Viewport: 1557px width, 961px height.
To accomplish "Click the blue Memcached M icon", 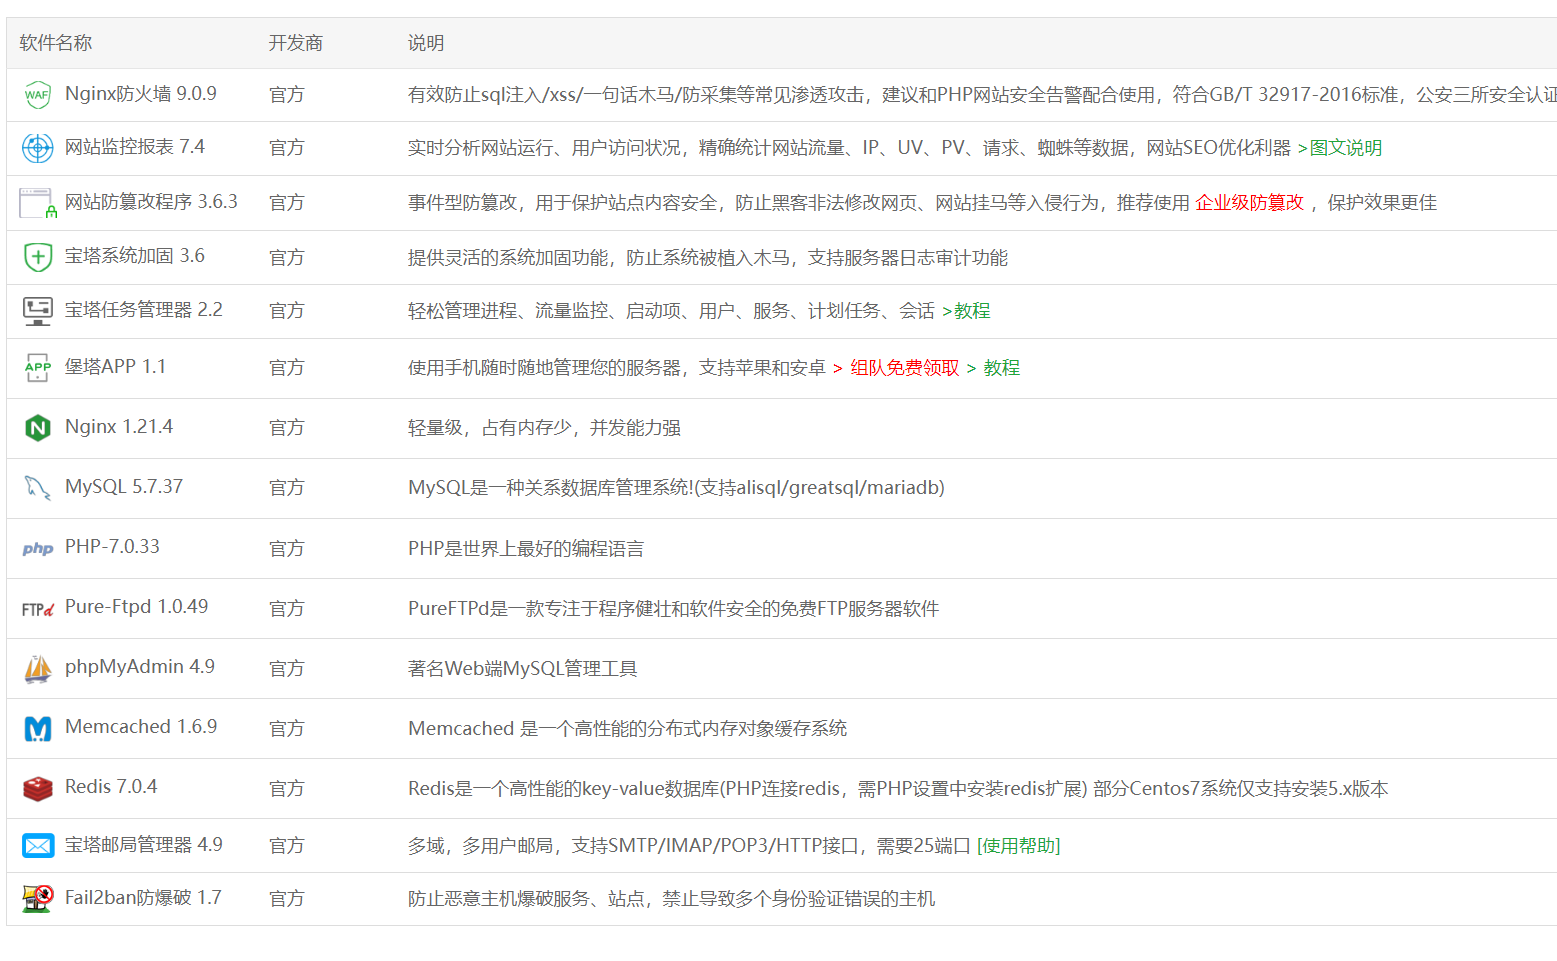I will (x=37, y=729).
